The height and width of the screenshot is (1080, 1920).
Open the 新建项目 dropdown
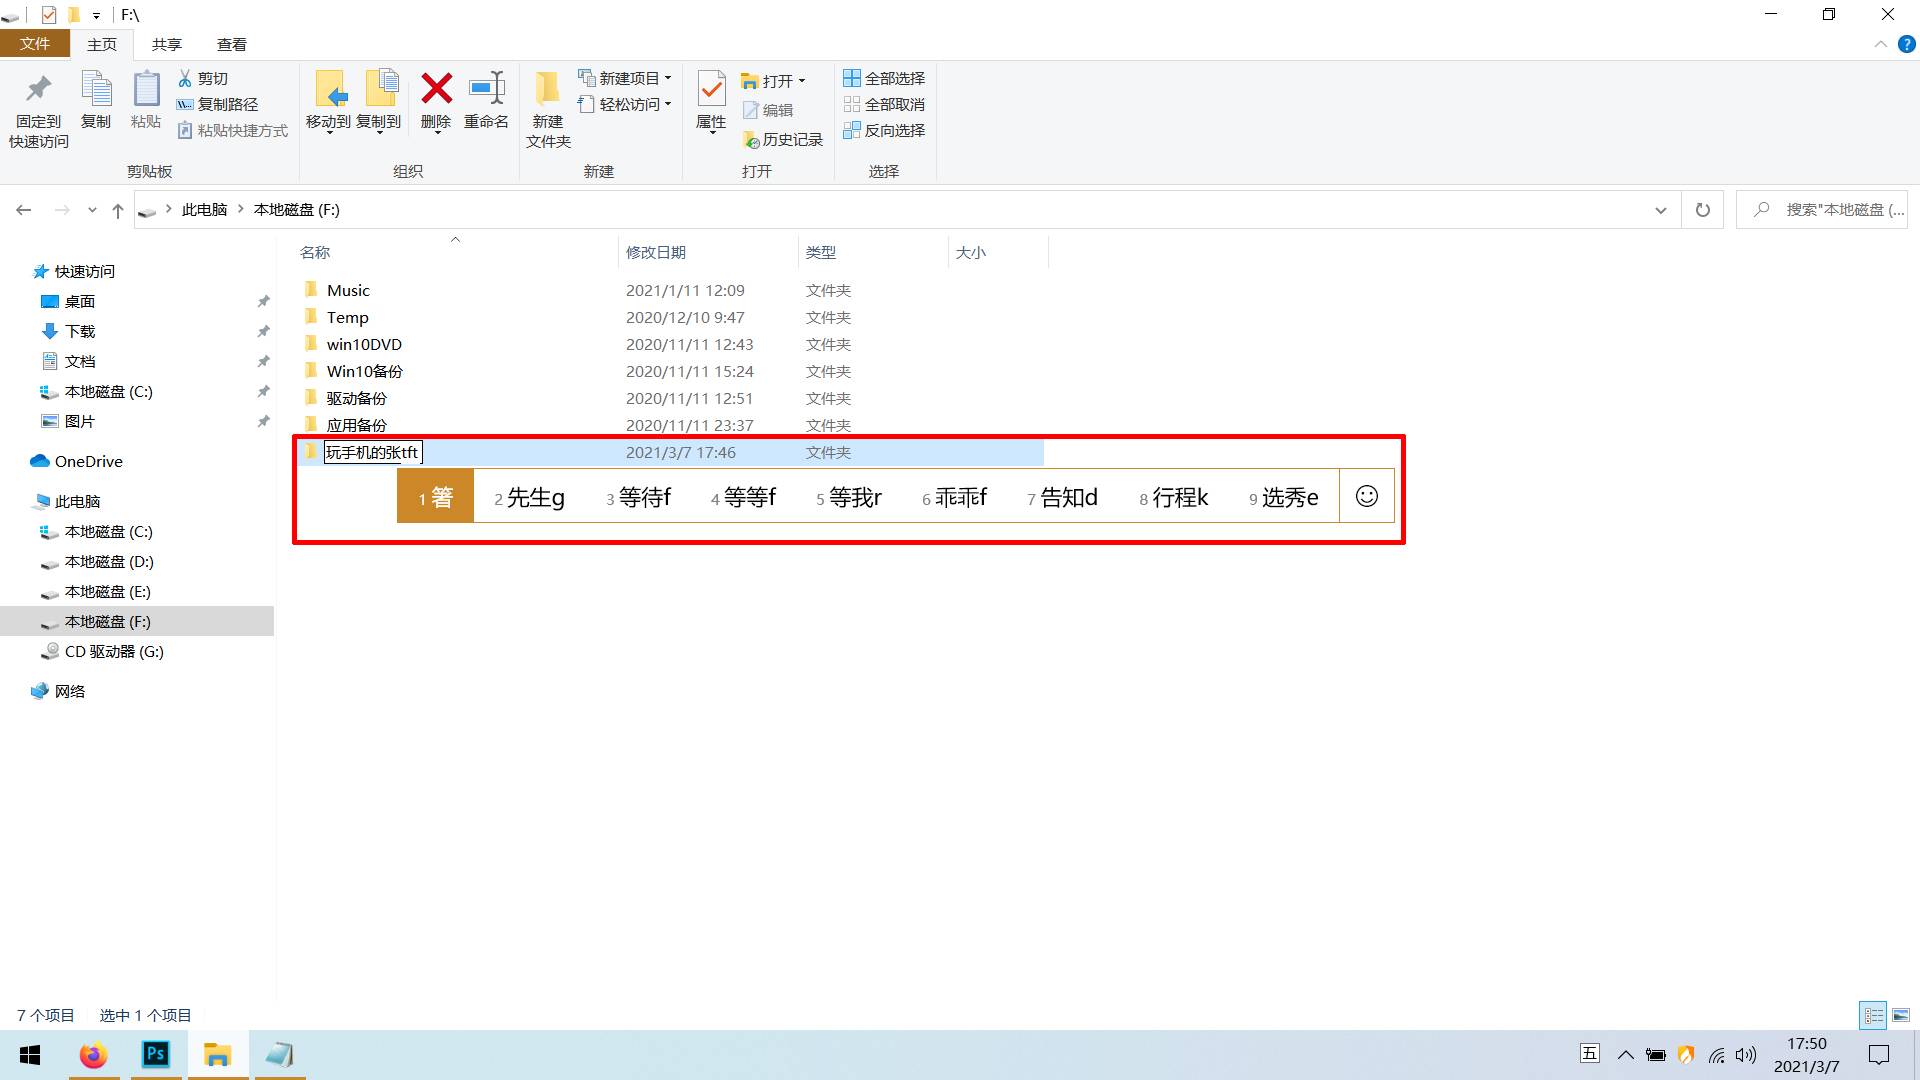627,78
